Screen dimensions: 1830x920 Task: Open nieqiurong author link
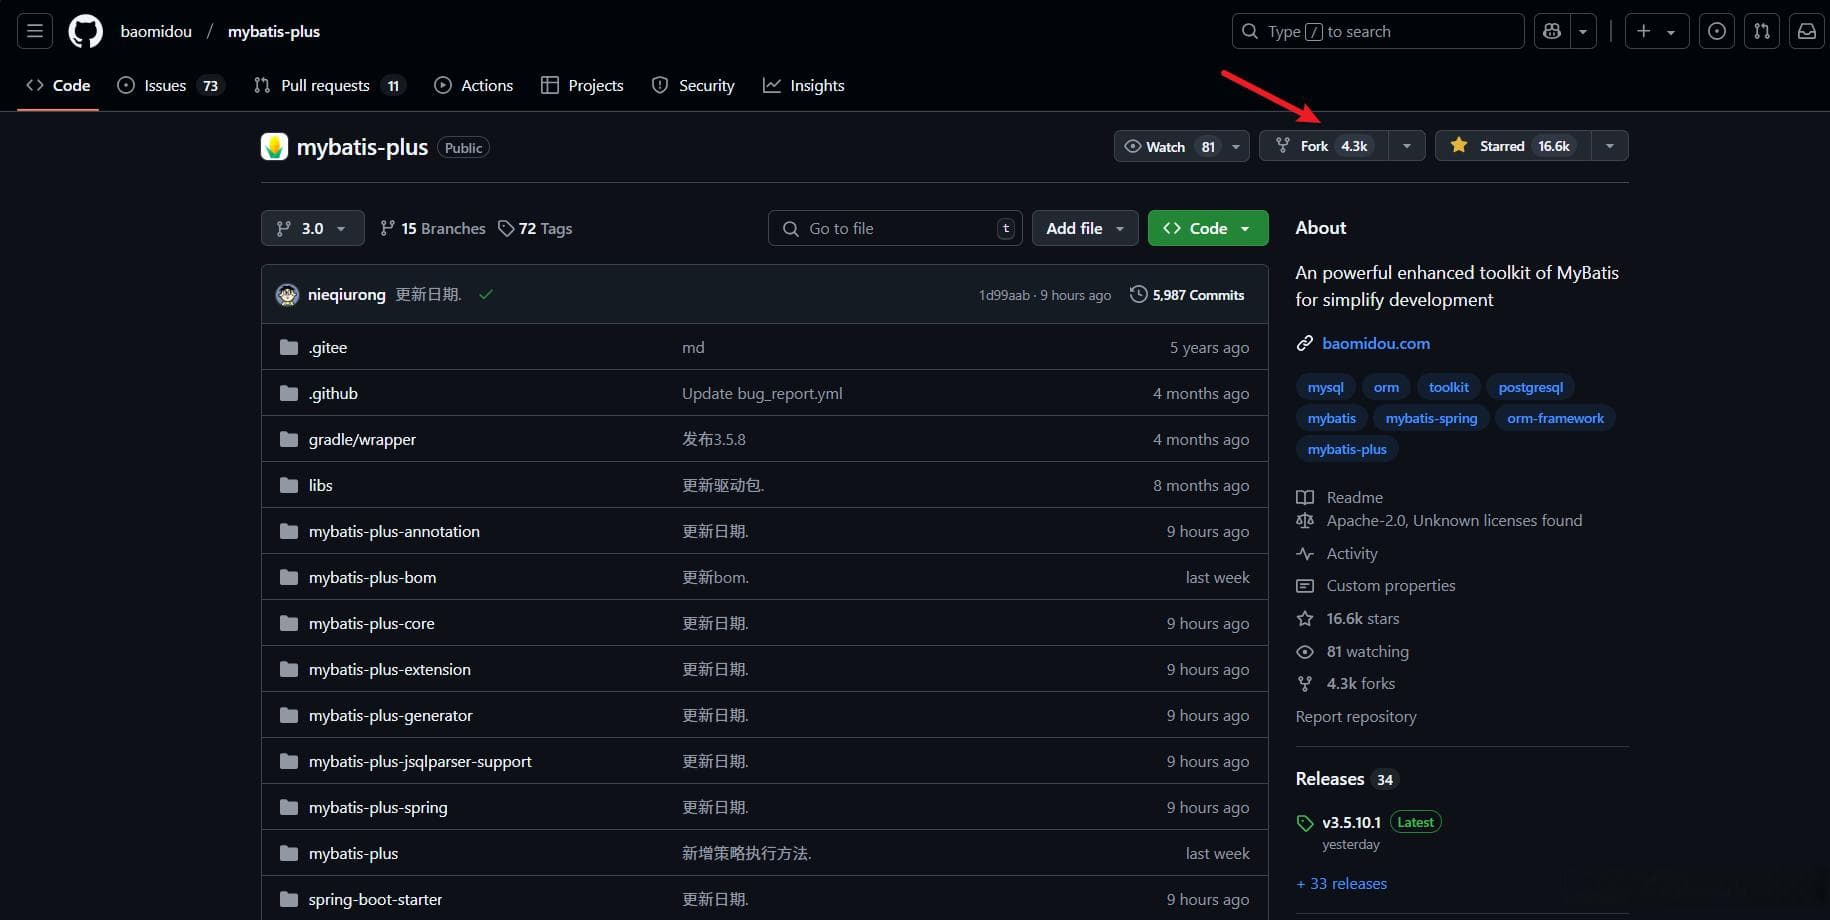(347, 294)
